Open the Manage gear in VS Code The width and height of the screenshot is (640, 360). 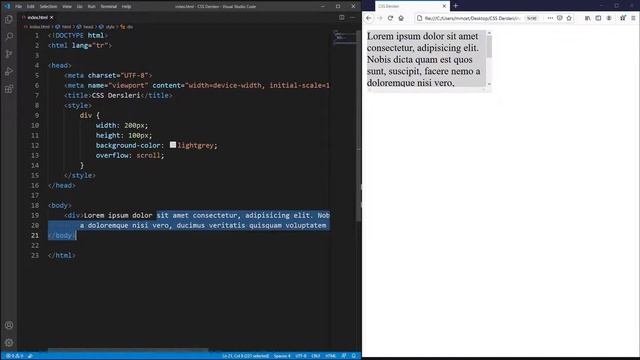[x=9, y=342]
